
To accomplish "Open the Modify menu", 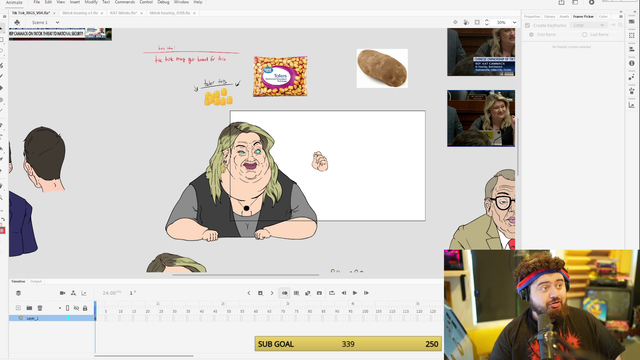I will [x=91, y=2].
